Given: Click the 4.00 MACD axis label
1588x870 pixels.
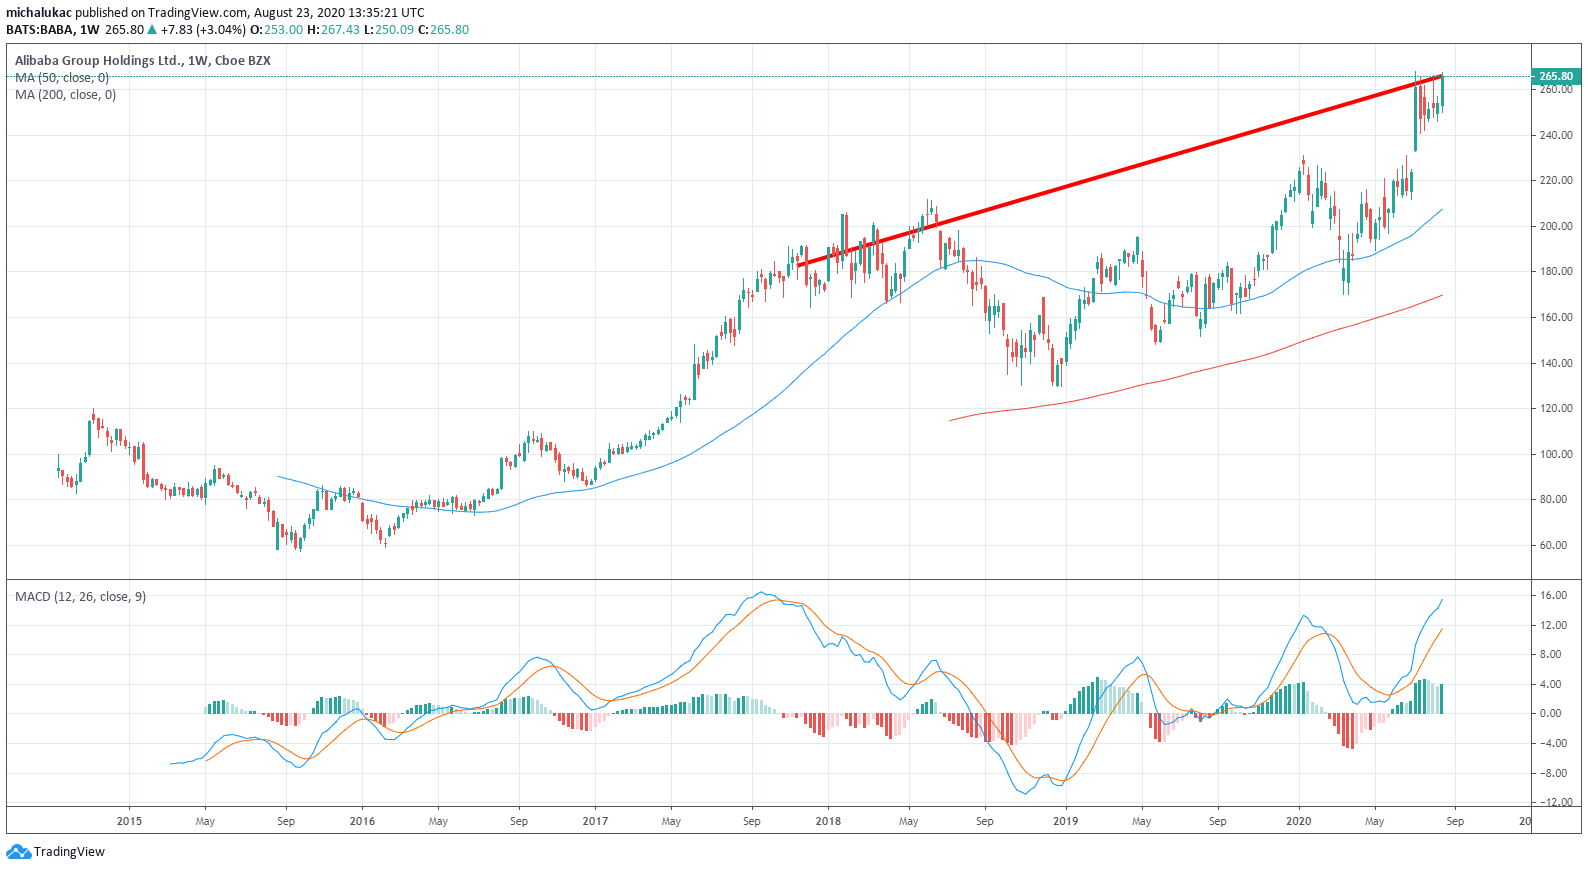Looking at the screenshot, I should coord(1550,684).
